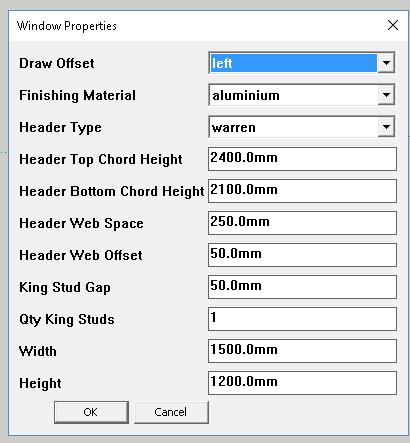The width and height of the screenshot is (410, 443).
Task: Open the Draw Offset dropdown arrow
Action: (x=386, y=63)
